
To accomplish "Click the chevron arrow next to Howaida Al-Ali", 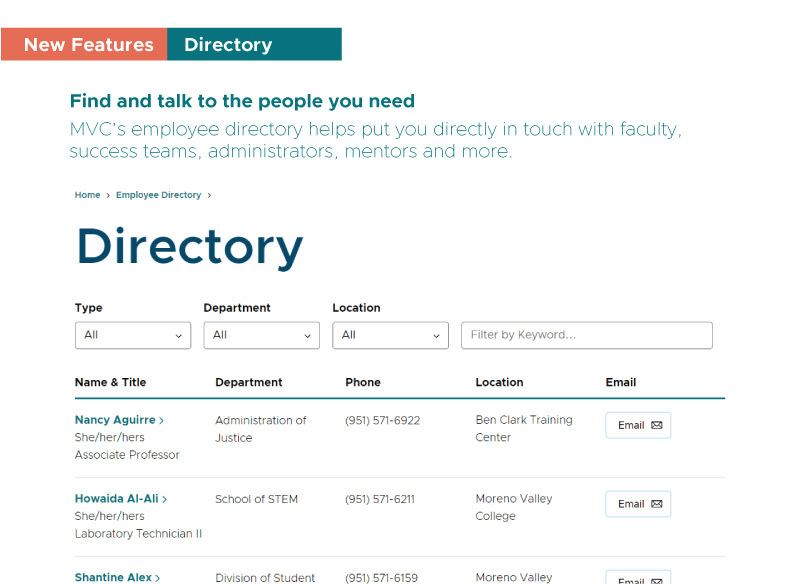I will click(167, 498).
